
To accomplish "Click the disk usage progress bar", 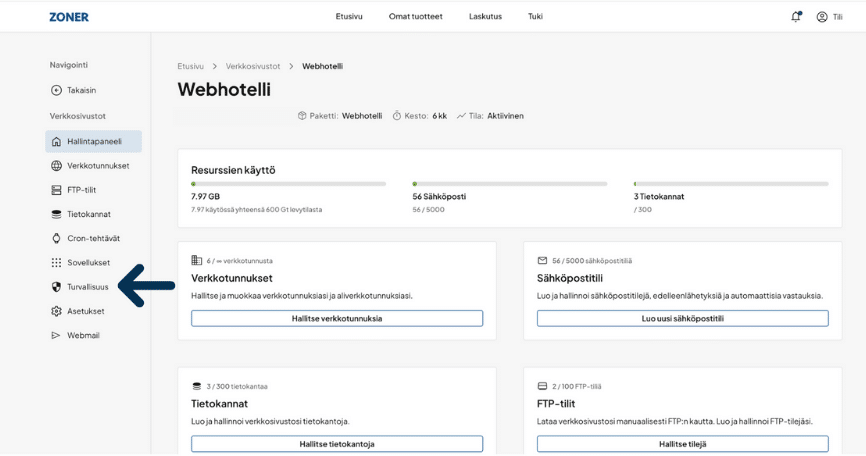I will (x=288, y=184).
